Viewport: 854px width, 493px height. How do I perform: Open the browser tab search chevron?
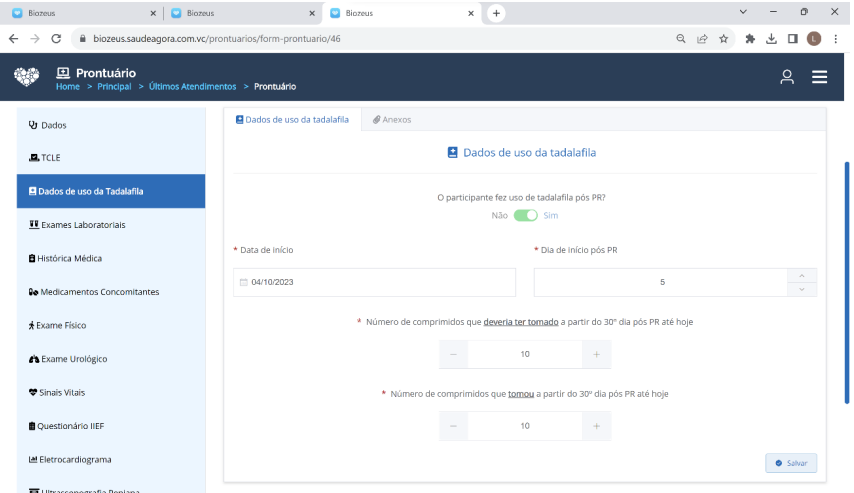click(x=743, y=12)
